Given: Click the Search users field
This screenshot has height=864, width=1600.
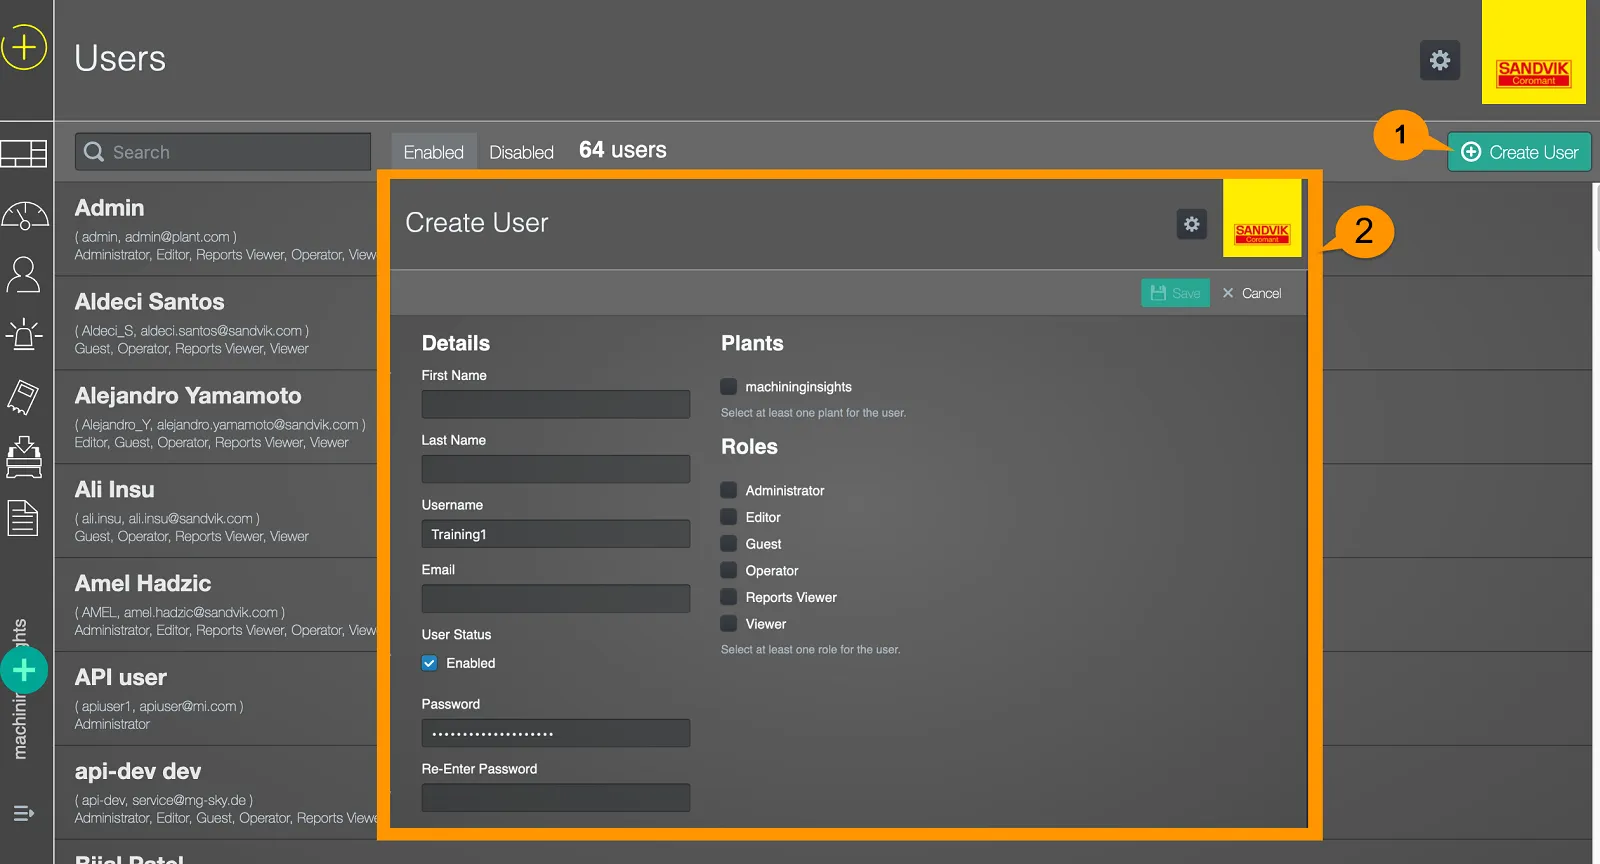Looking at the screenshot, I should click(223, 152).
